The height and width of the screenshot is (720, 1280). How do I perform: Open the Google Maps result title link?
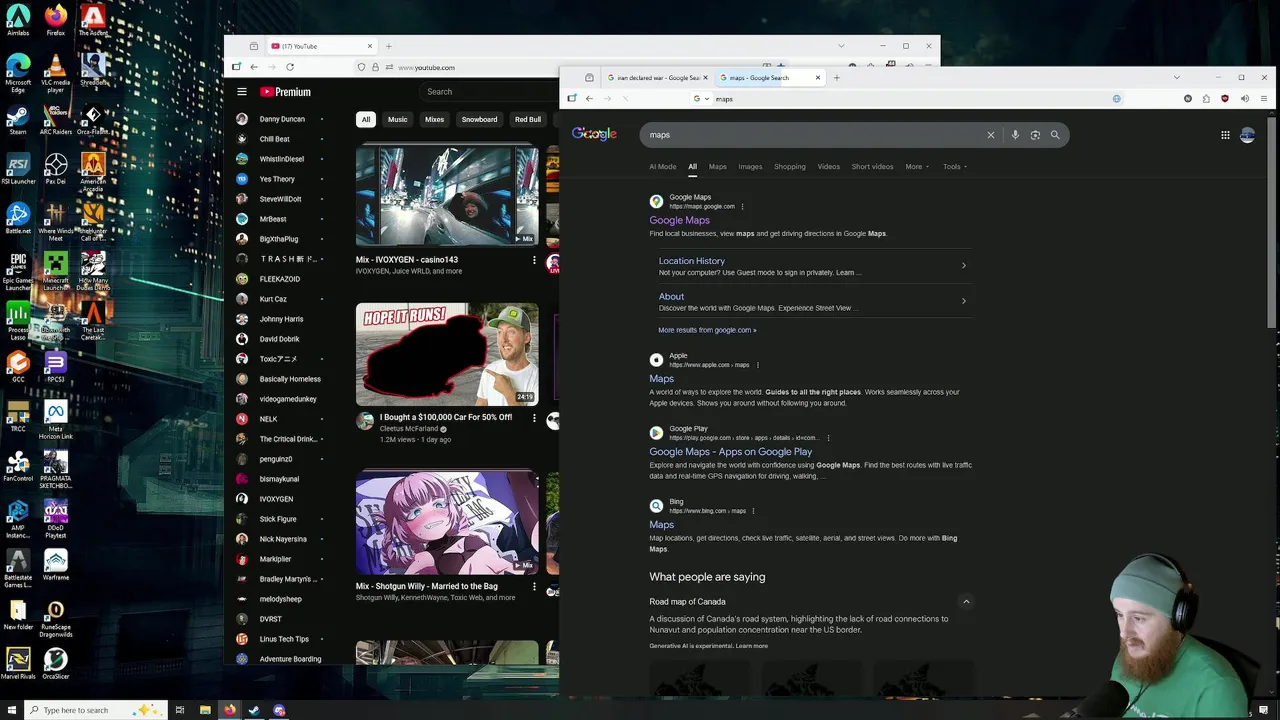(679, 220)
